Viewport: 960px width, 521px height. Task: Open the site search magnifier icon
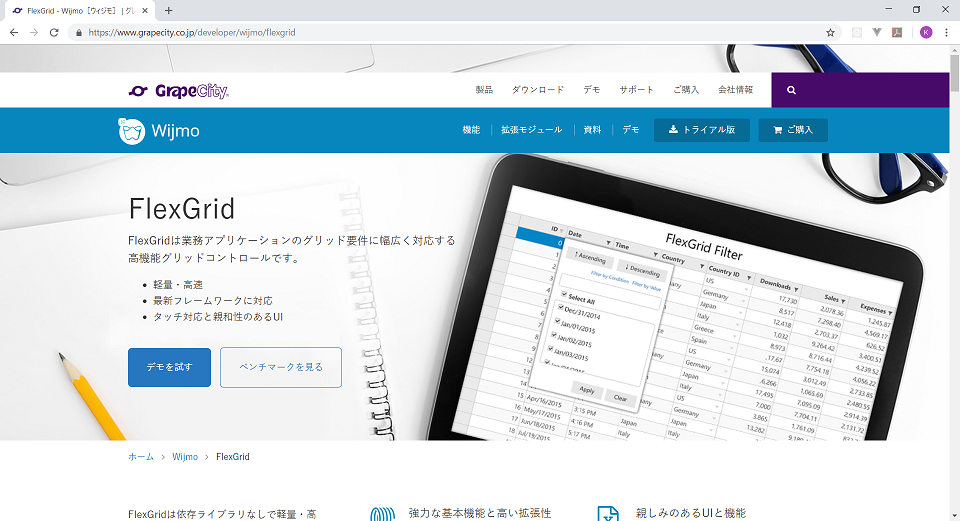(791, 90)
